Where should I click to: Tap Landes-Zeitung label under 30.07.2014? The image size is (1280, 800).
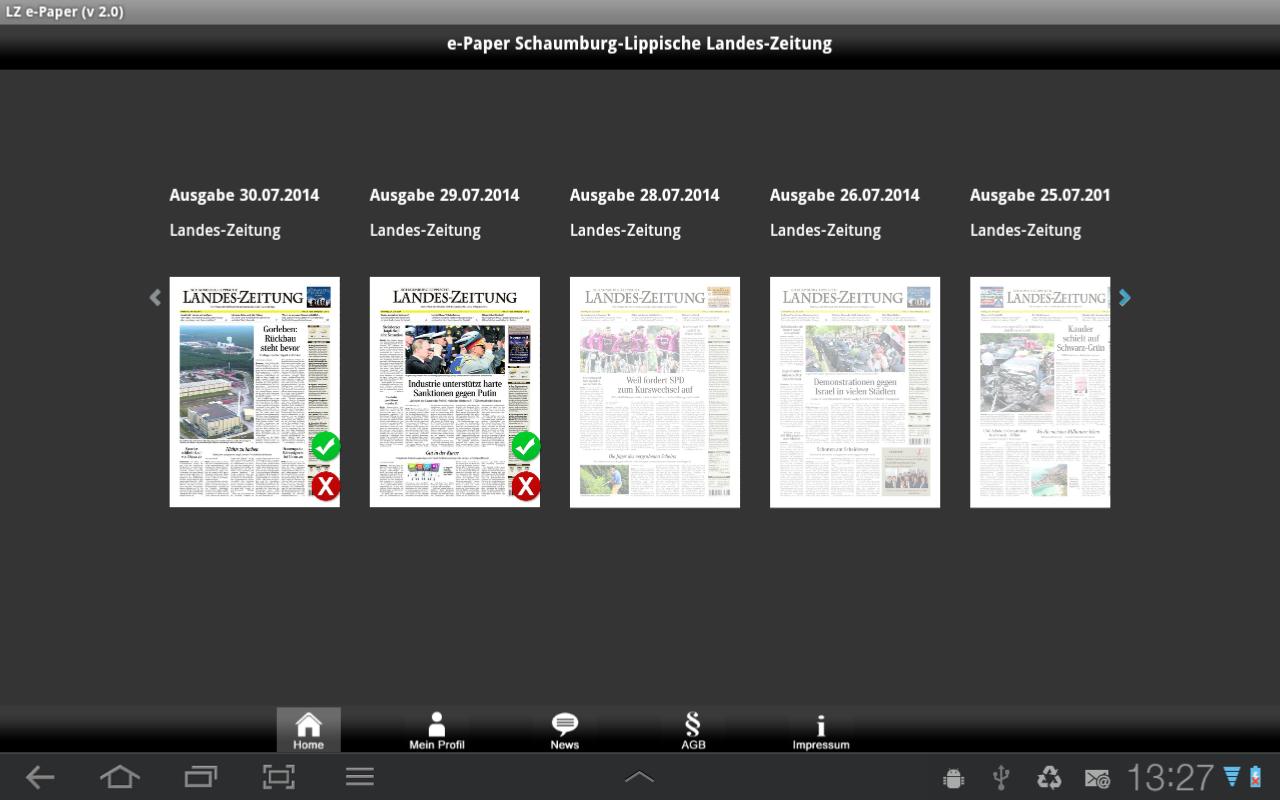pyautogui.click(x=225, y=230)
